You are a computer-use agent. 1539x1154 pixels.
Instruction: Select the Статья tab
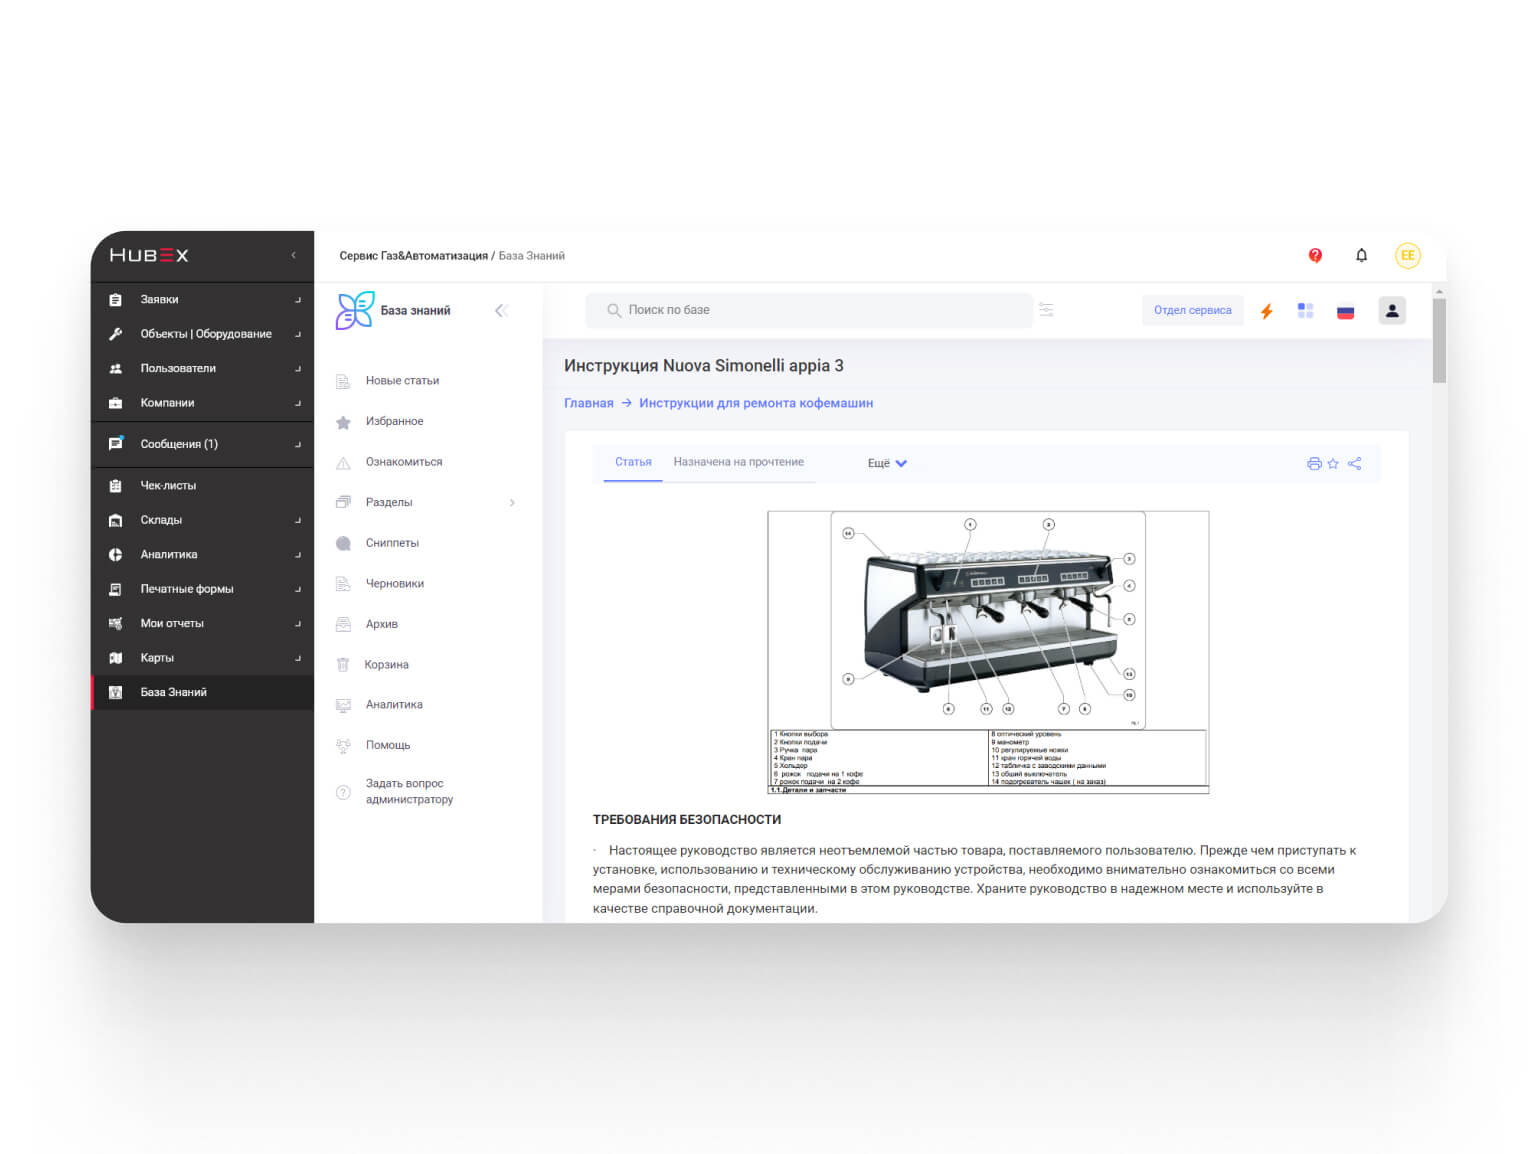click(633, 462)
